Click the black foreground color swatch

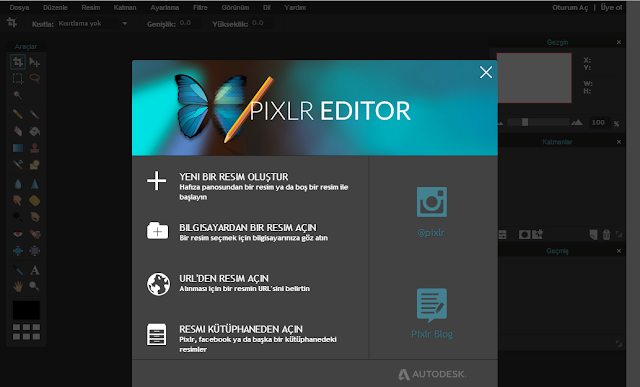26,310
